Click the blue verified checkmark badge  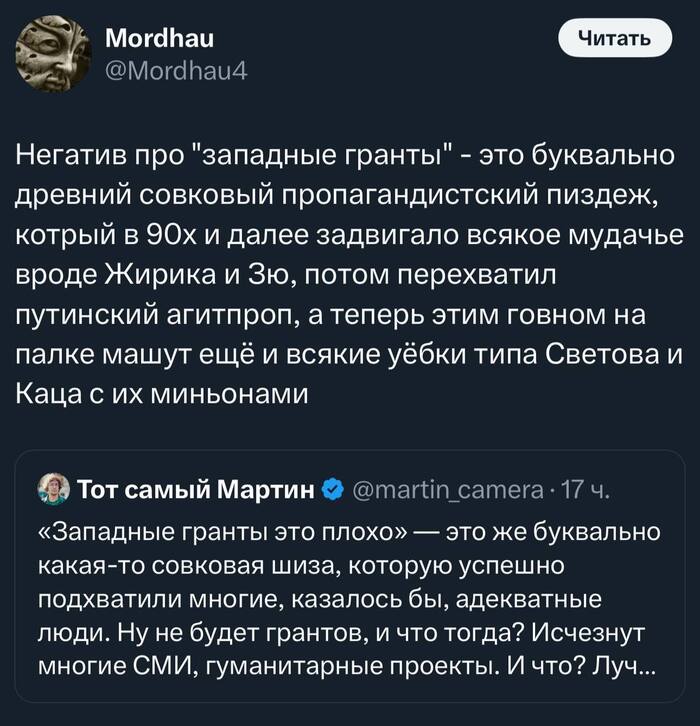pyautogui.click(x=334, y=490)
